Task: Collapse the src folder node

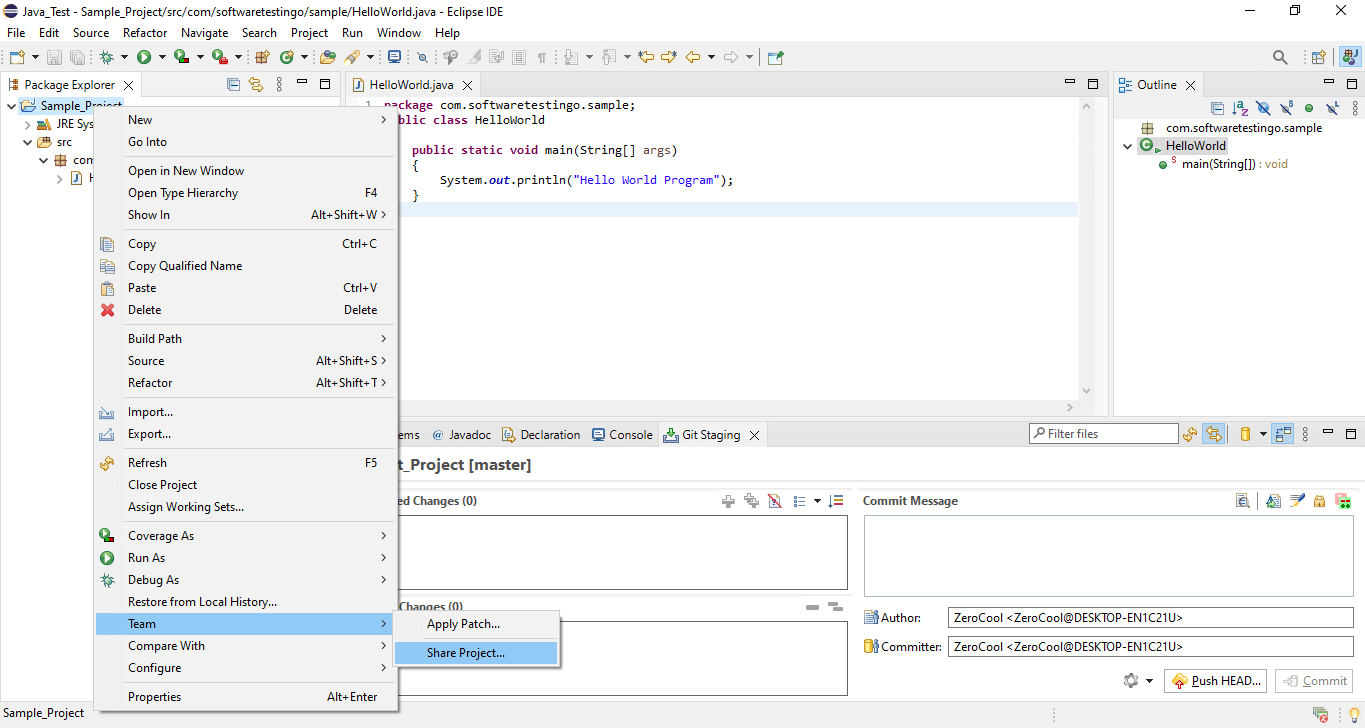Action: tap(28, 143)
